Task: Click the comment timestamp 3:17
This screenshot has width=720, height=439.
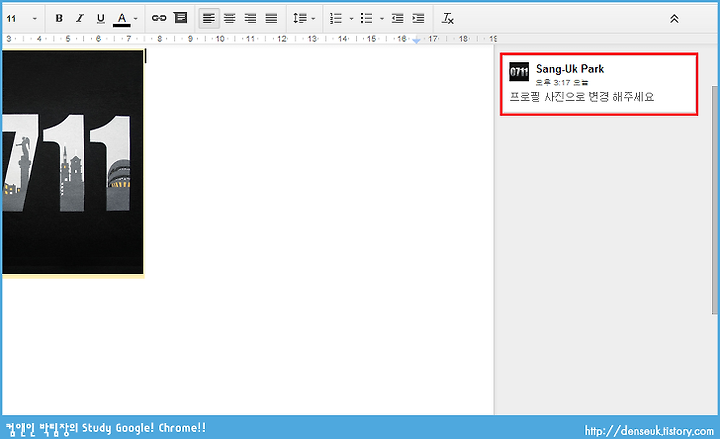Action: tap(562, 83)
